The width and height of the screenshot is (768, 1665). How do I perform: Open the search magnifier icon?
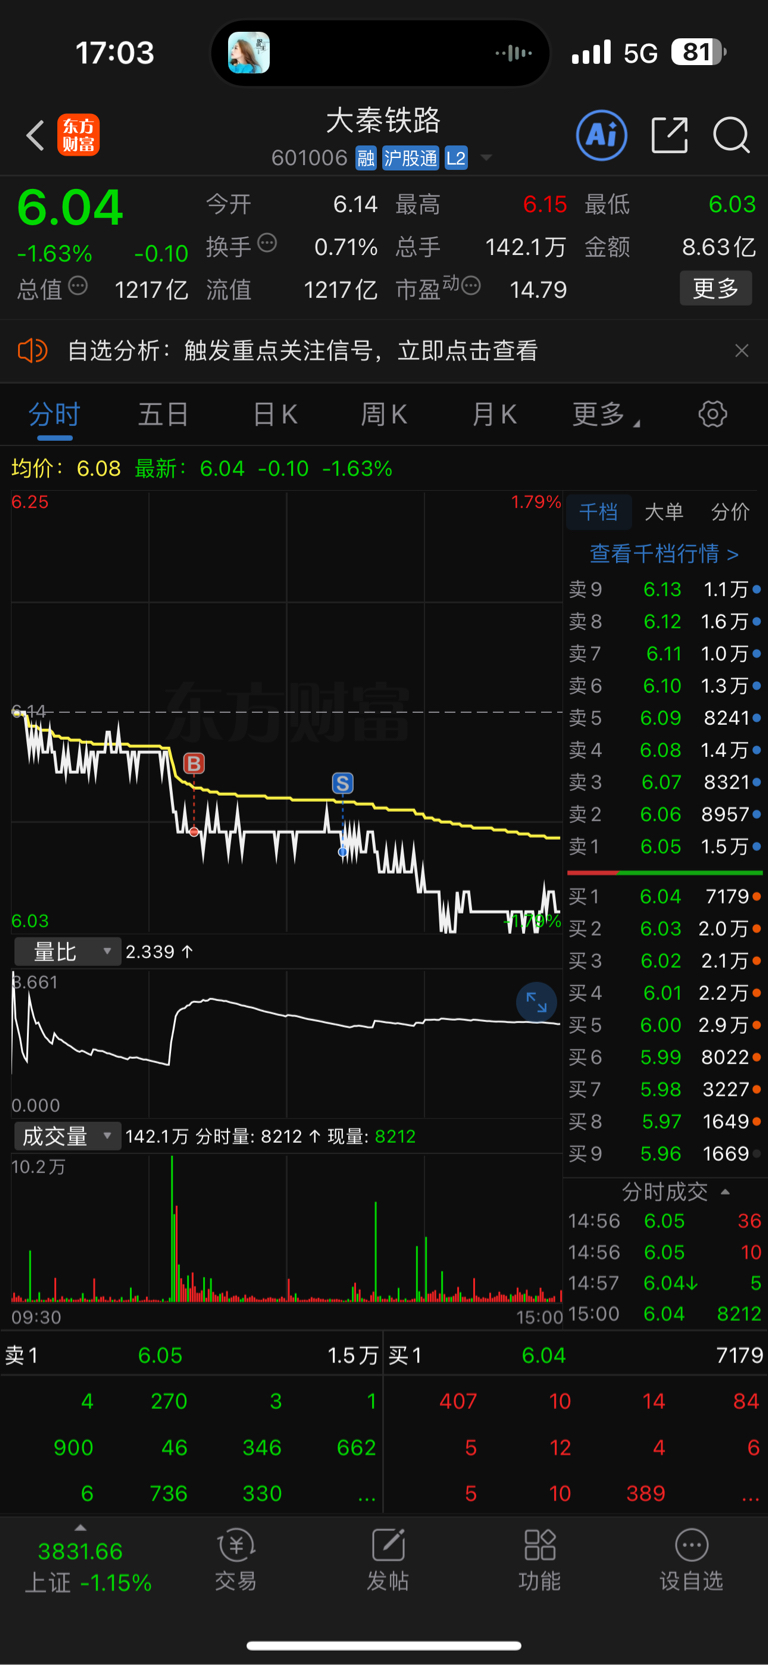tap(731, 135)
